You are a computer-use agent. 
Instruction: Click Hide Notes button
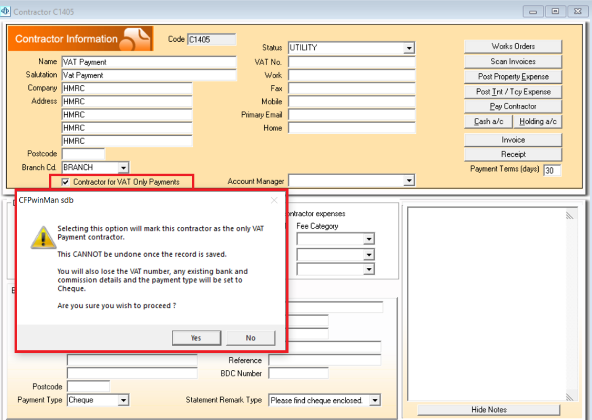[x=489, y=409]
